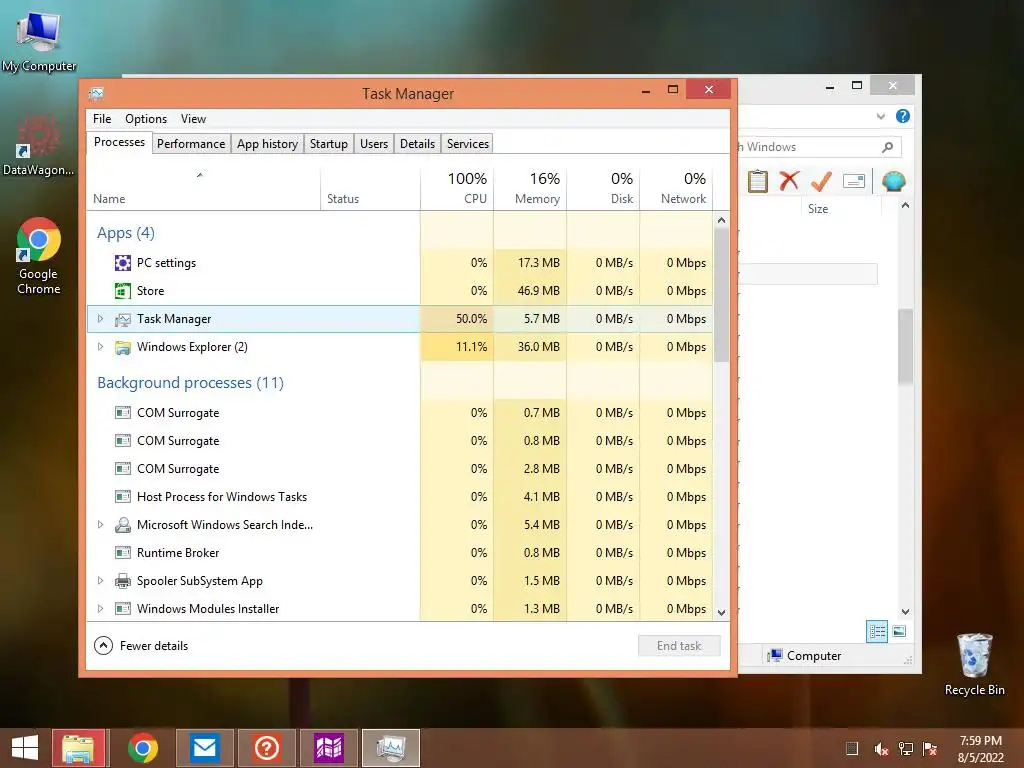Switch Explorer to details view icon
This screenshot has height=768, width=1024.
coord(876,631)
